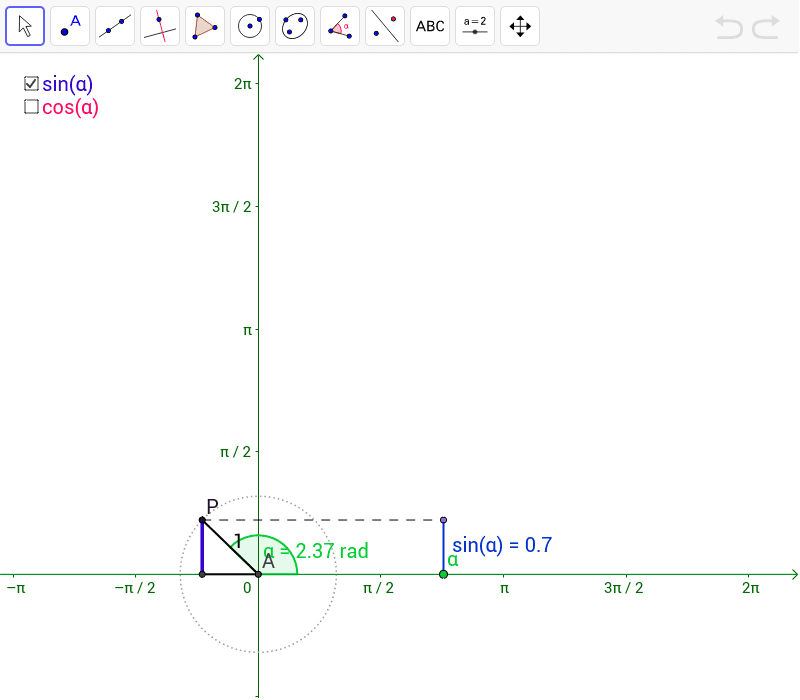Click the purple point above α
800x700 pixels.
coord(443,520)
